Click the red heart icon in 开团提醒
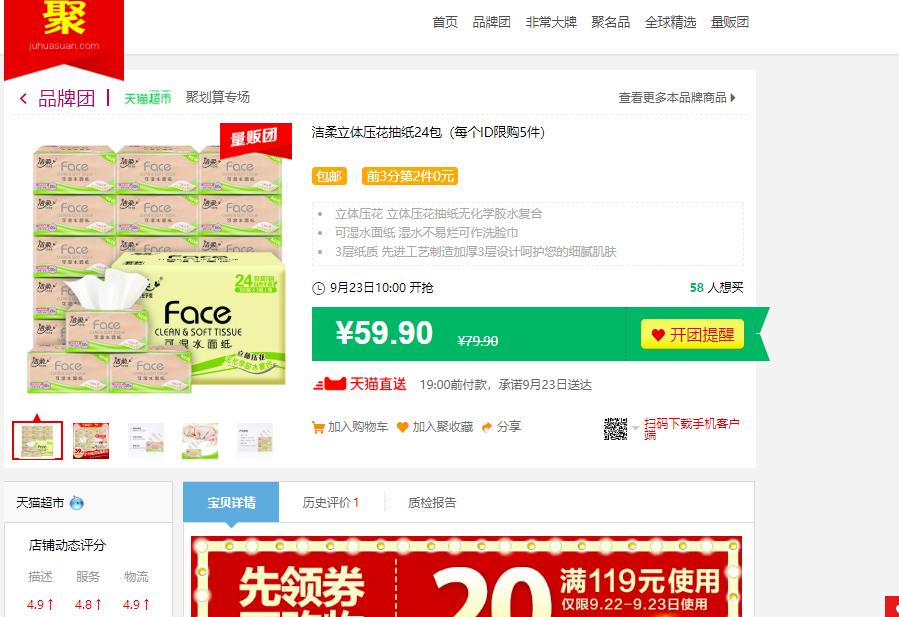This screenshot has width=899, height=617. point(658,335)
